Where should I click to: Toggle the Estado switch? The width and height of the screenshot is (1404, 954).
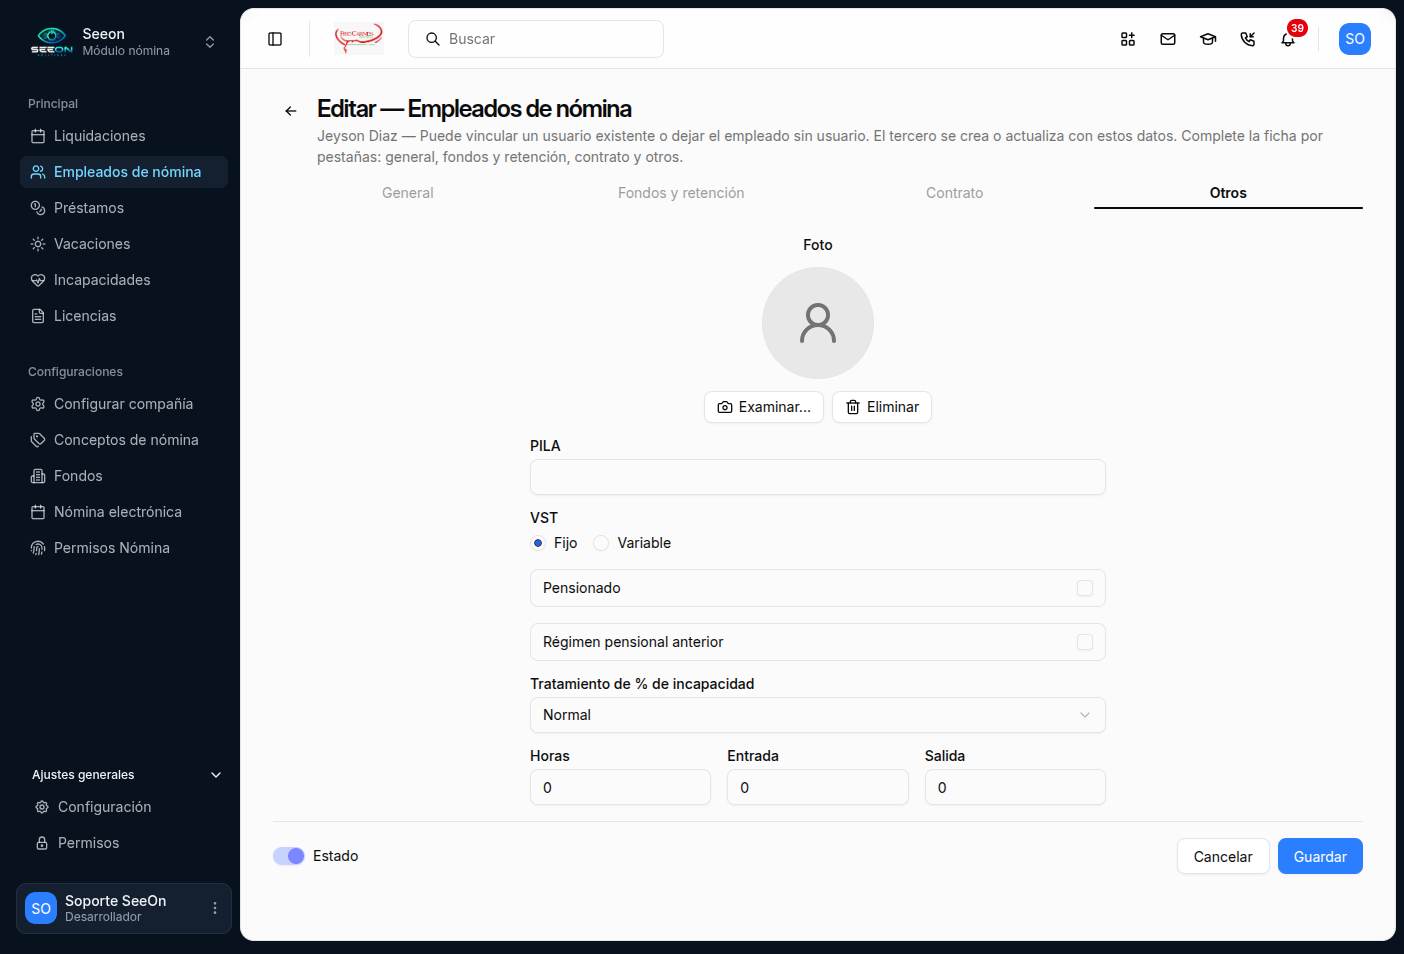(x=289, y=856)
